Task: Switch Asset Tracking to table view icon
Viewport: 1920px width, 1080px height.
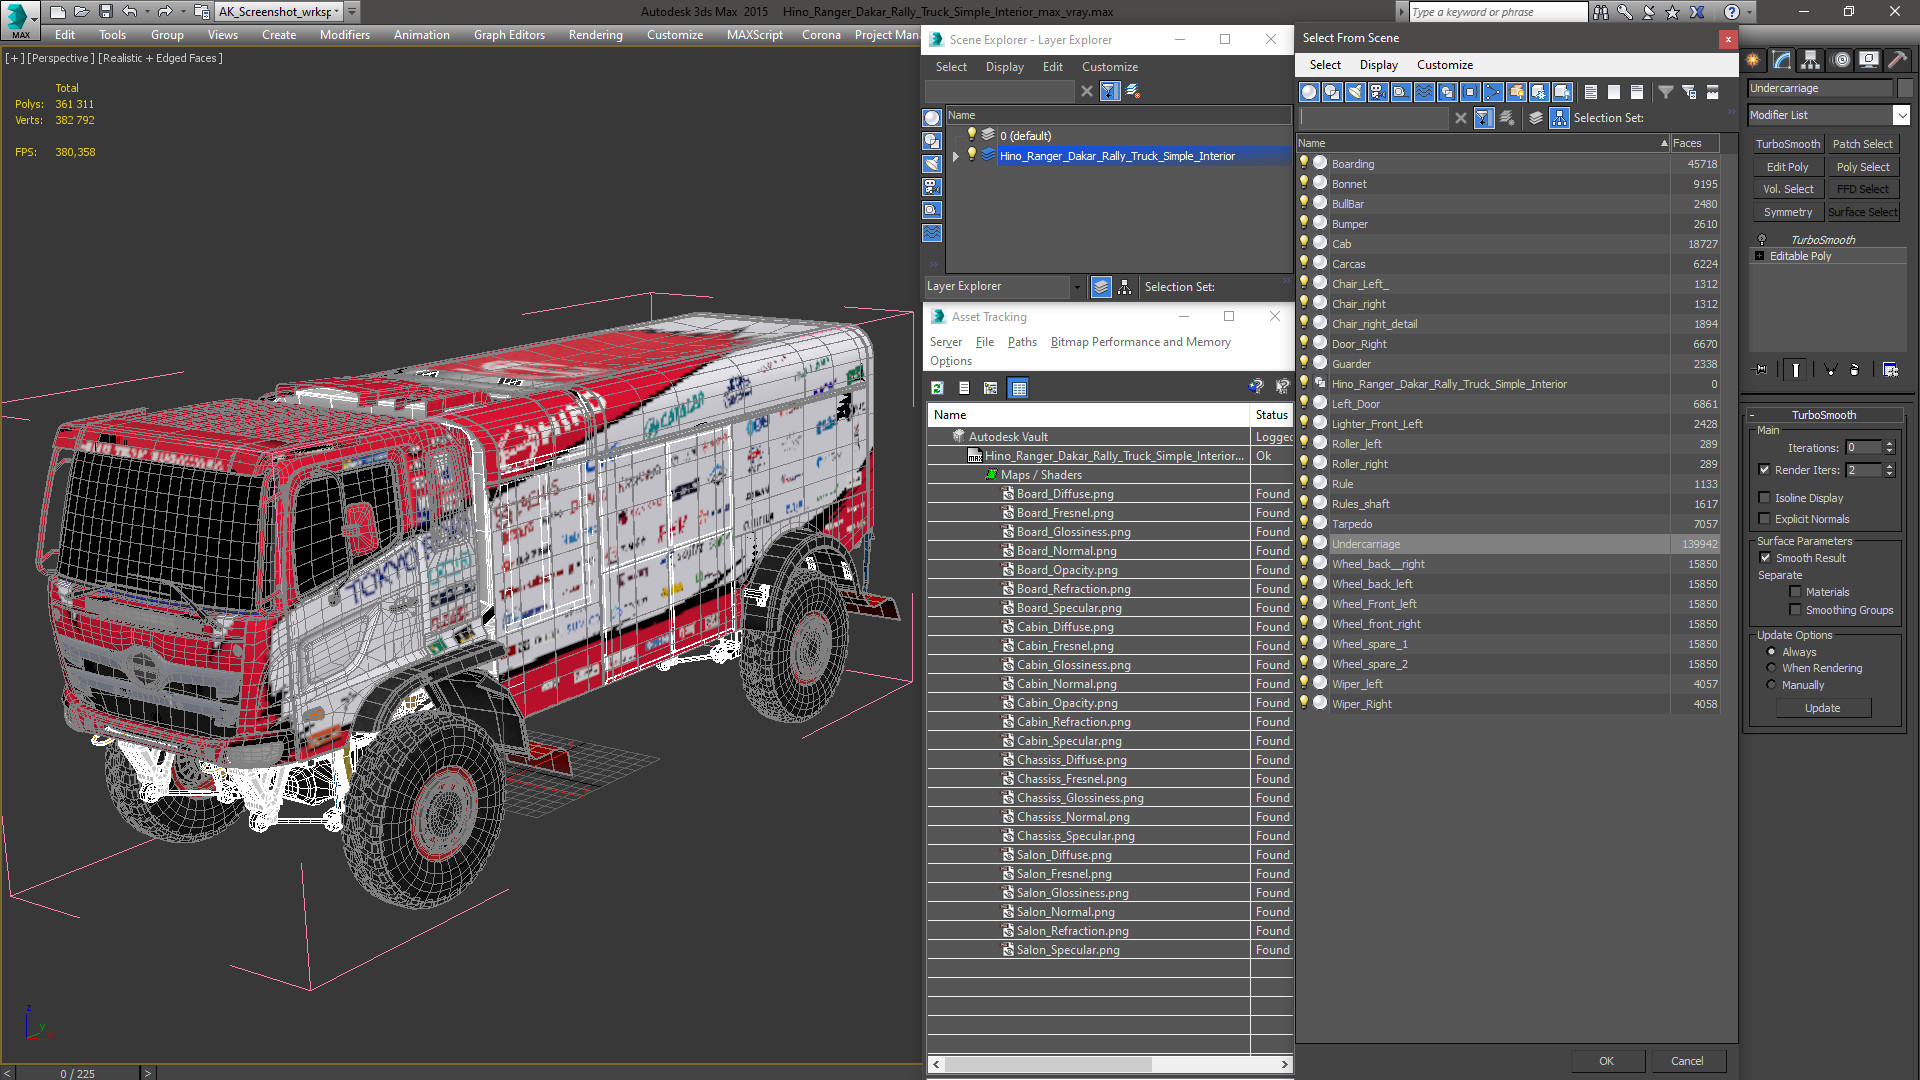Action: (1019, 388)
